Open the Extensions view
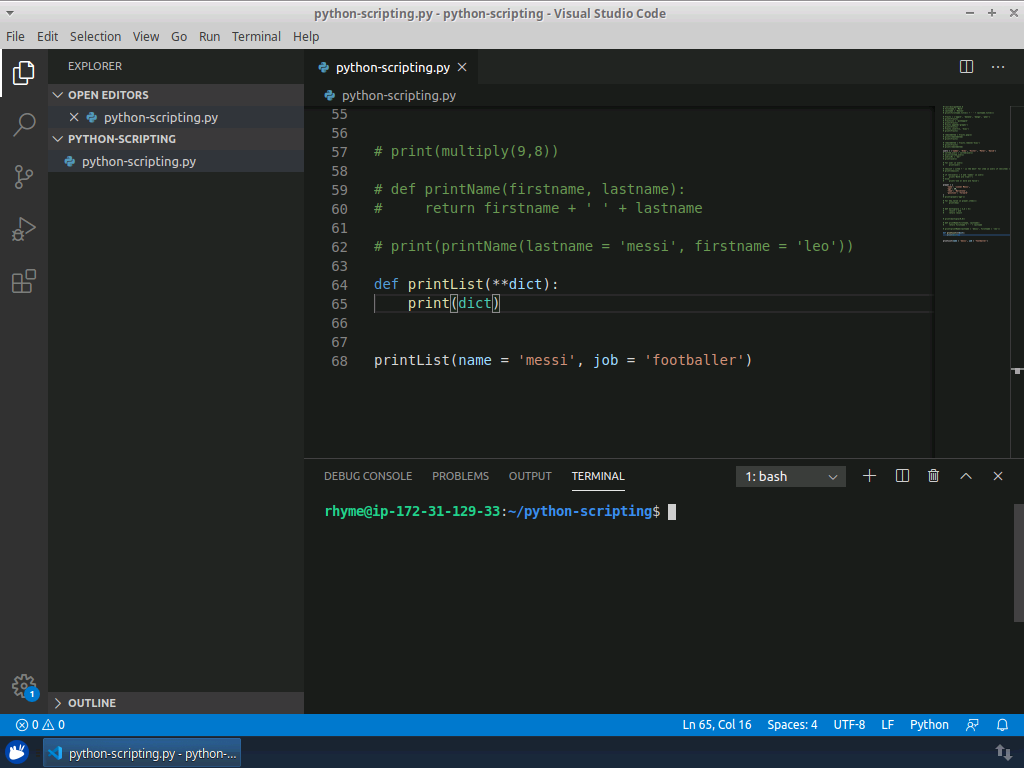The width and height of the screenshot is (1024, 768). click(x=24, y=282)
